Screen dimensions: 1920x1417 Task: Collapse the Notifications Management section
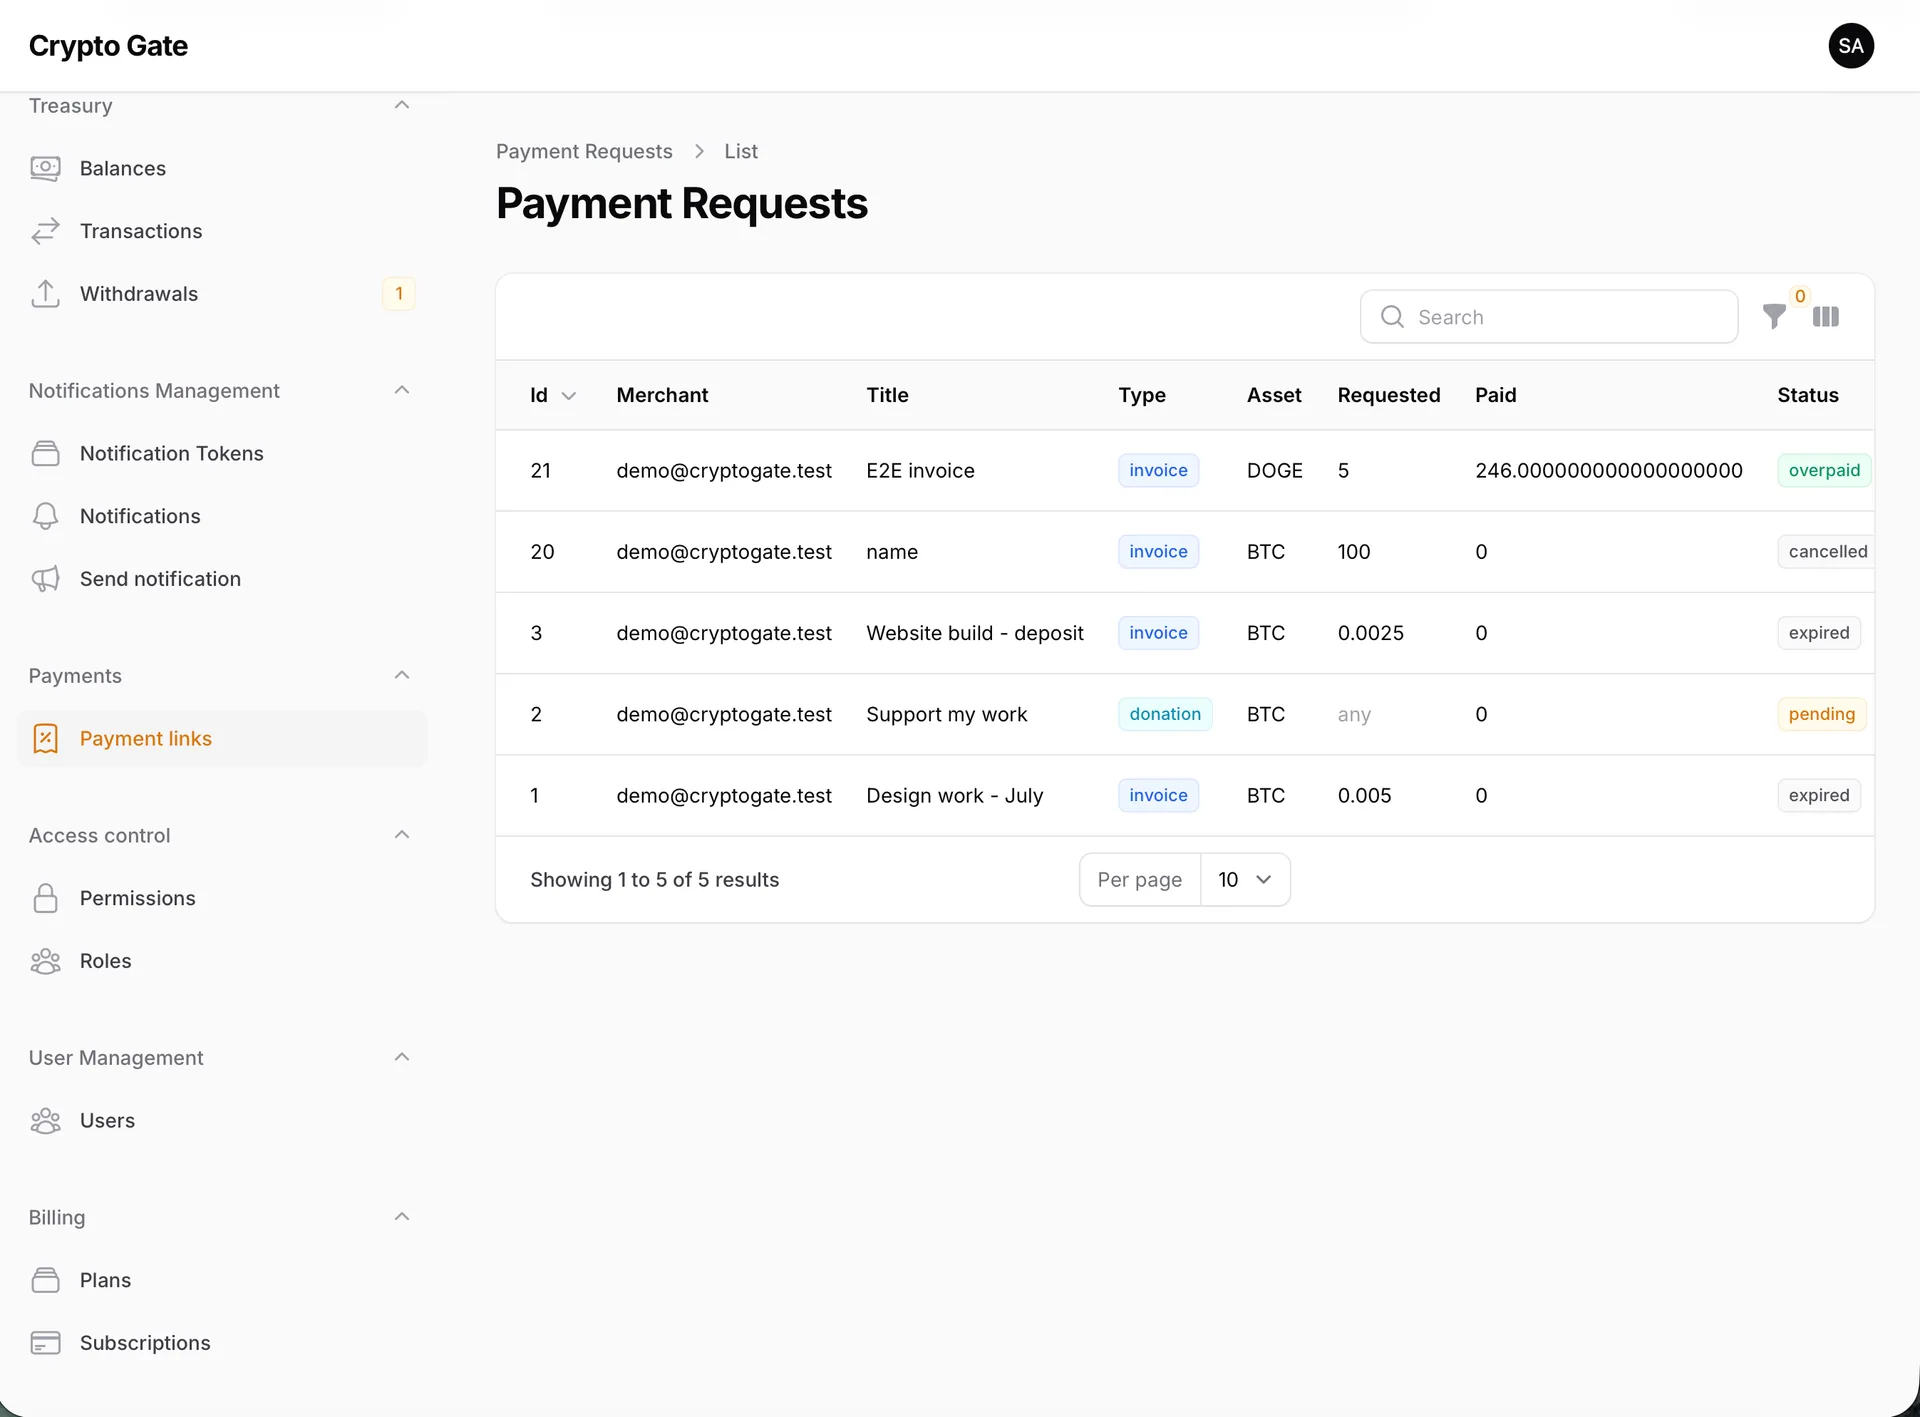click(402, 390)
